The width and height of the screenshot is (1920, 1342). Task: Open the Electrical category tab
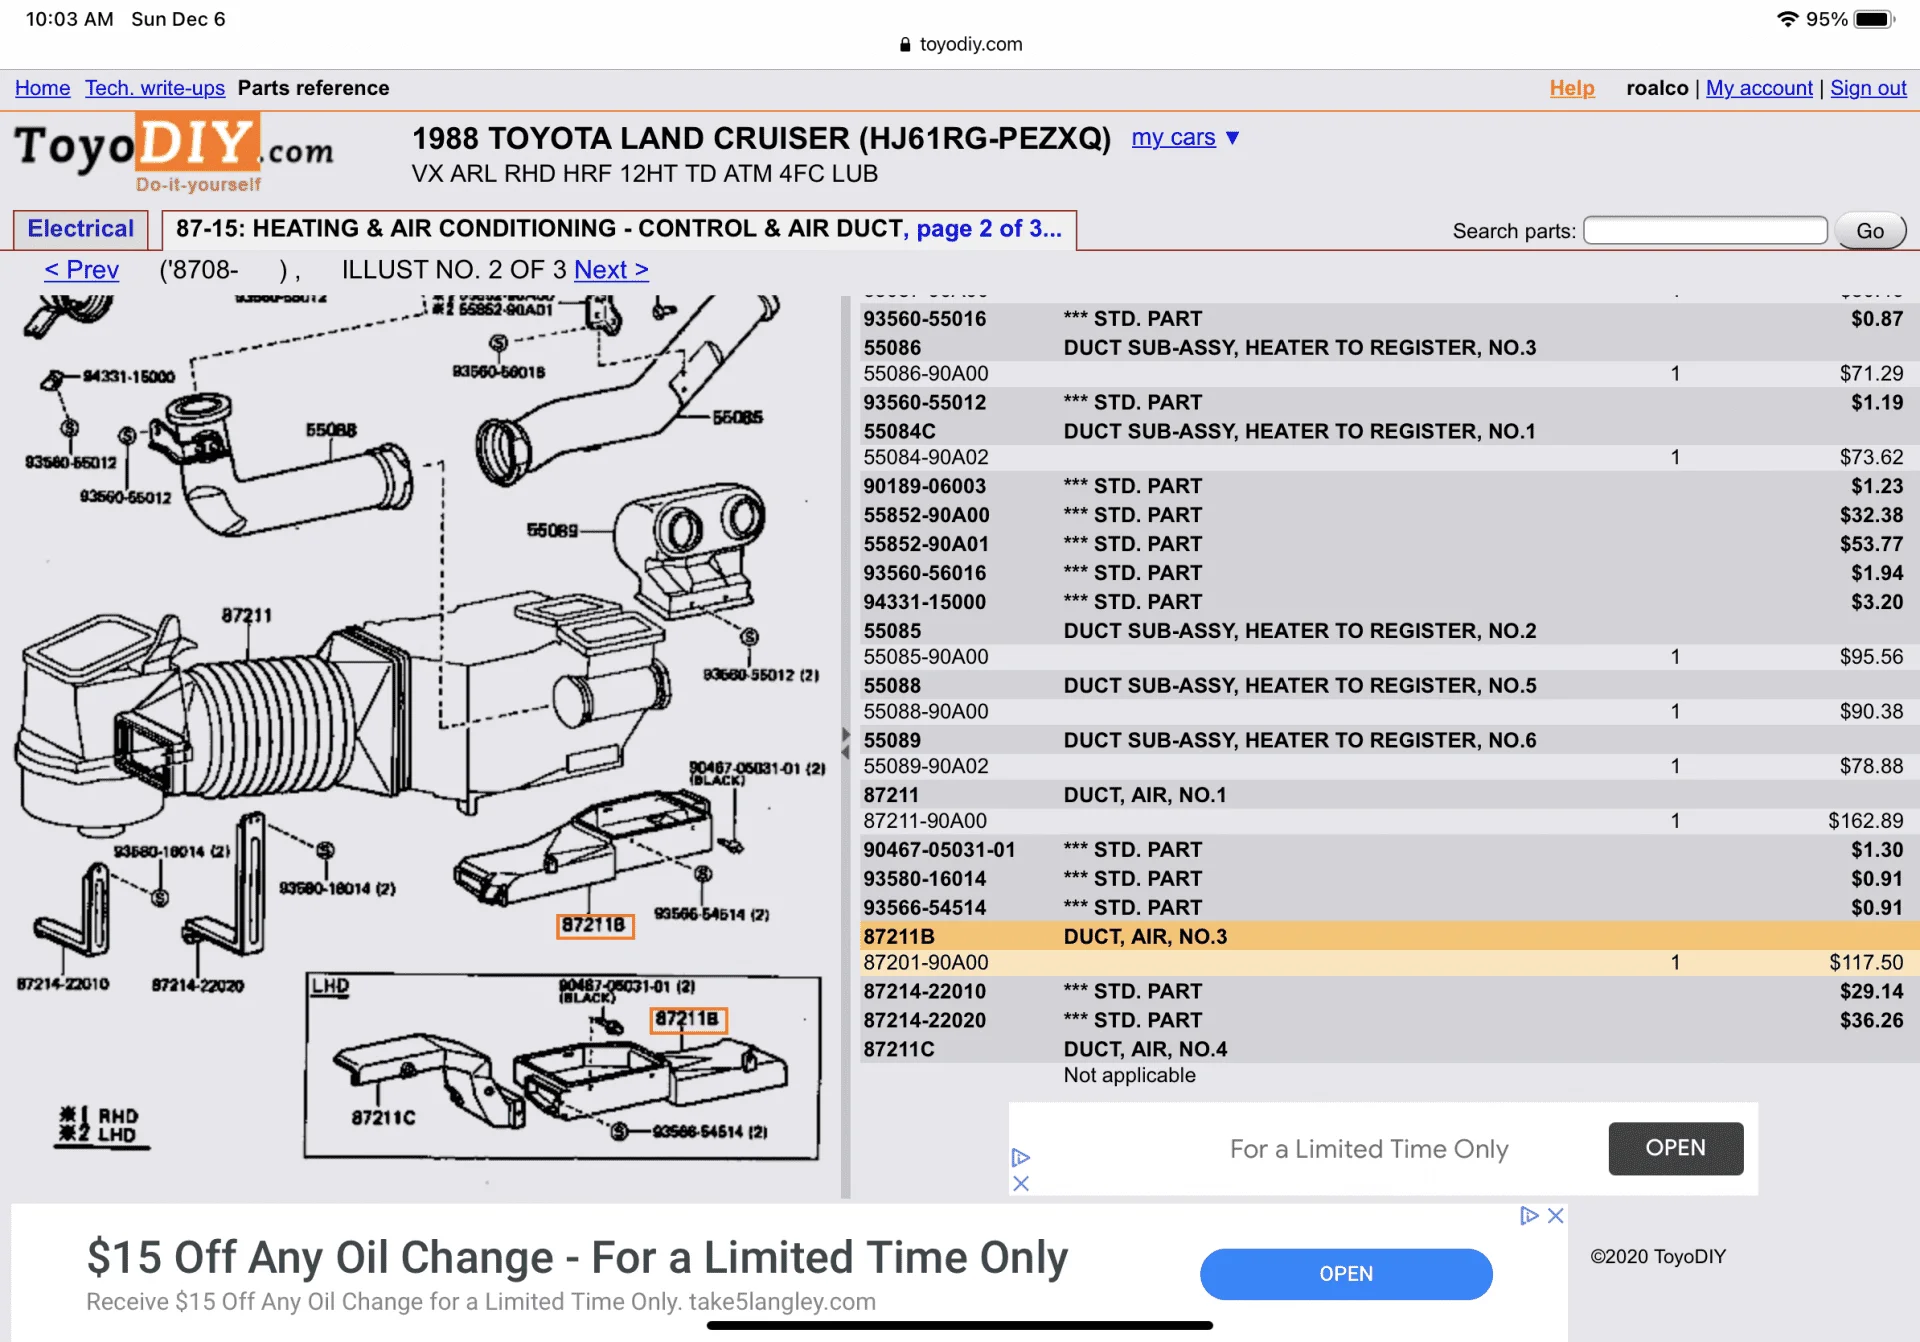[x=81, y=229]
